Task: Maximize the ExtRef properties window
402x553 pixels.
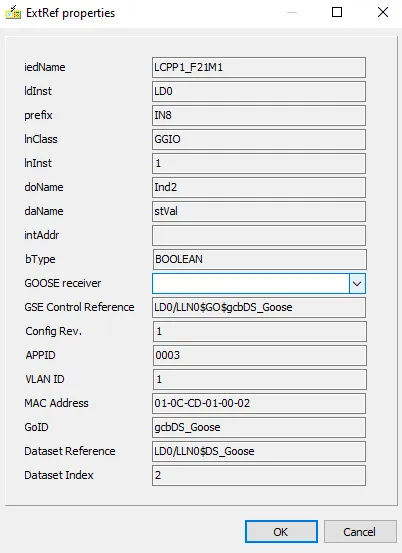Action: click(x=337, y=12)
